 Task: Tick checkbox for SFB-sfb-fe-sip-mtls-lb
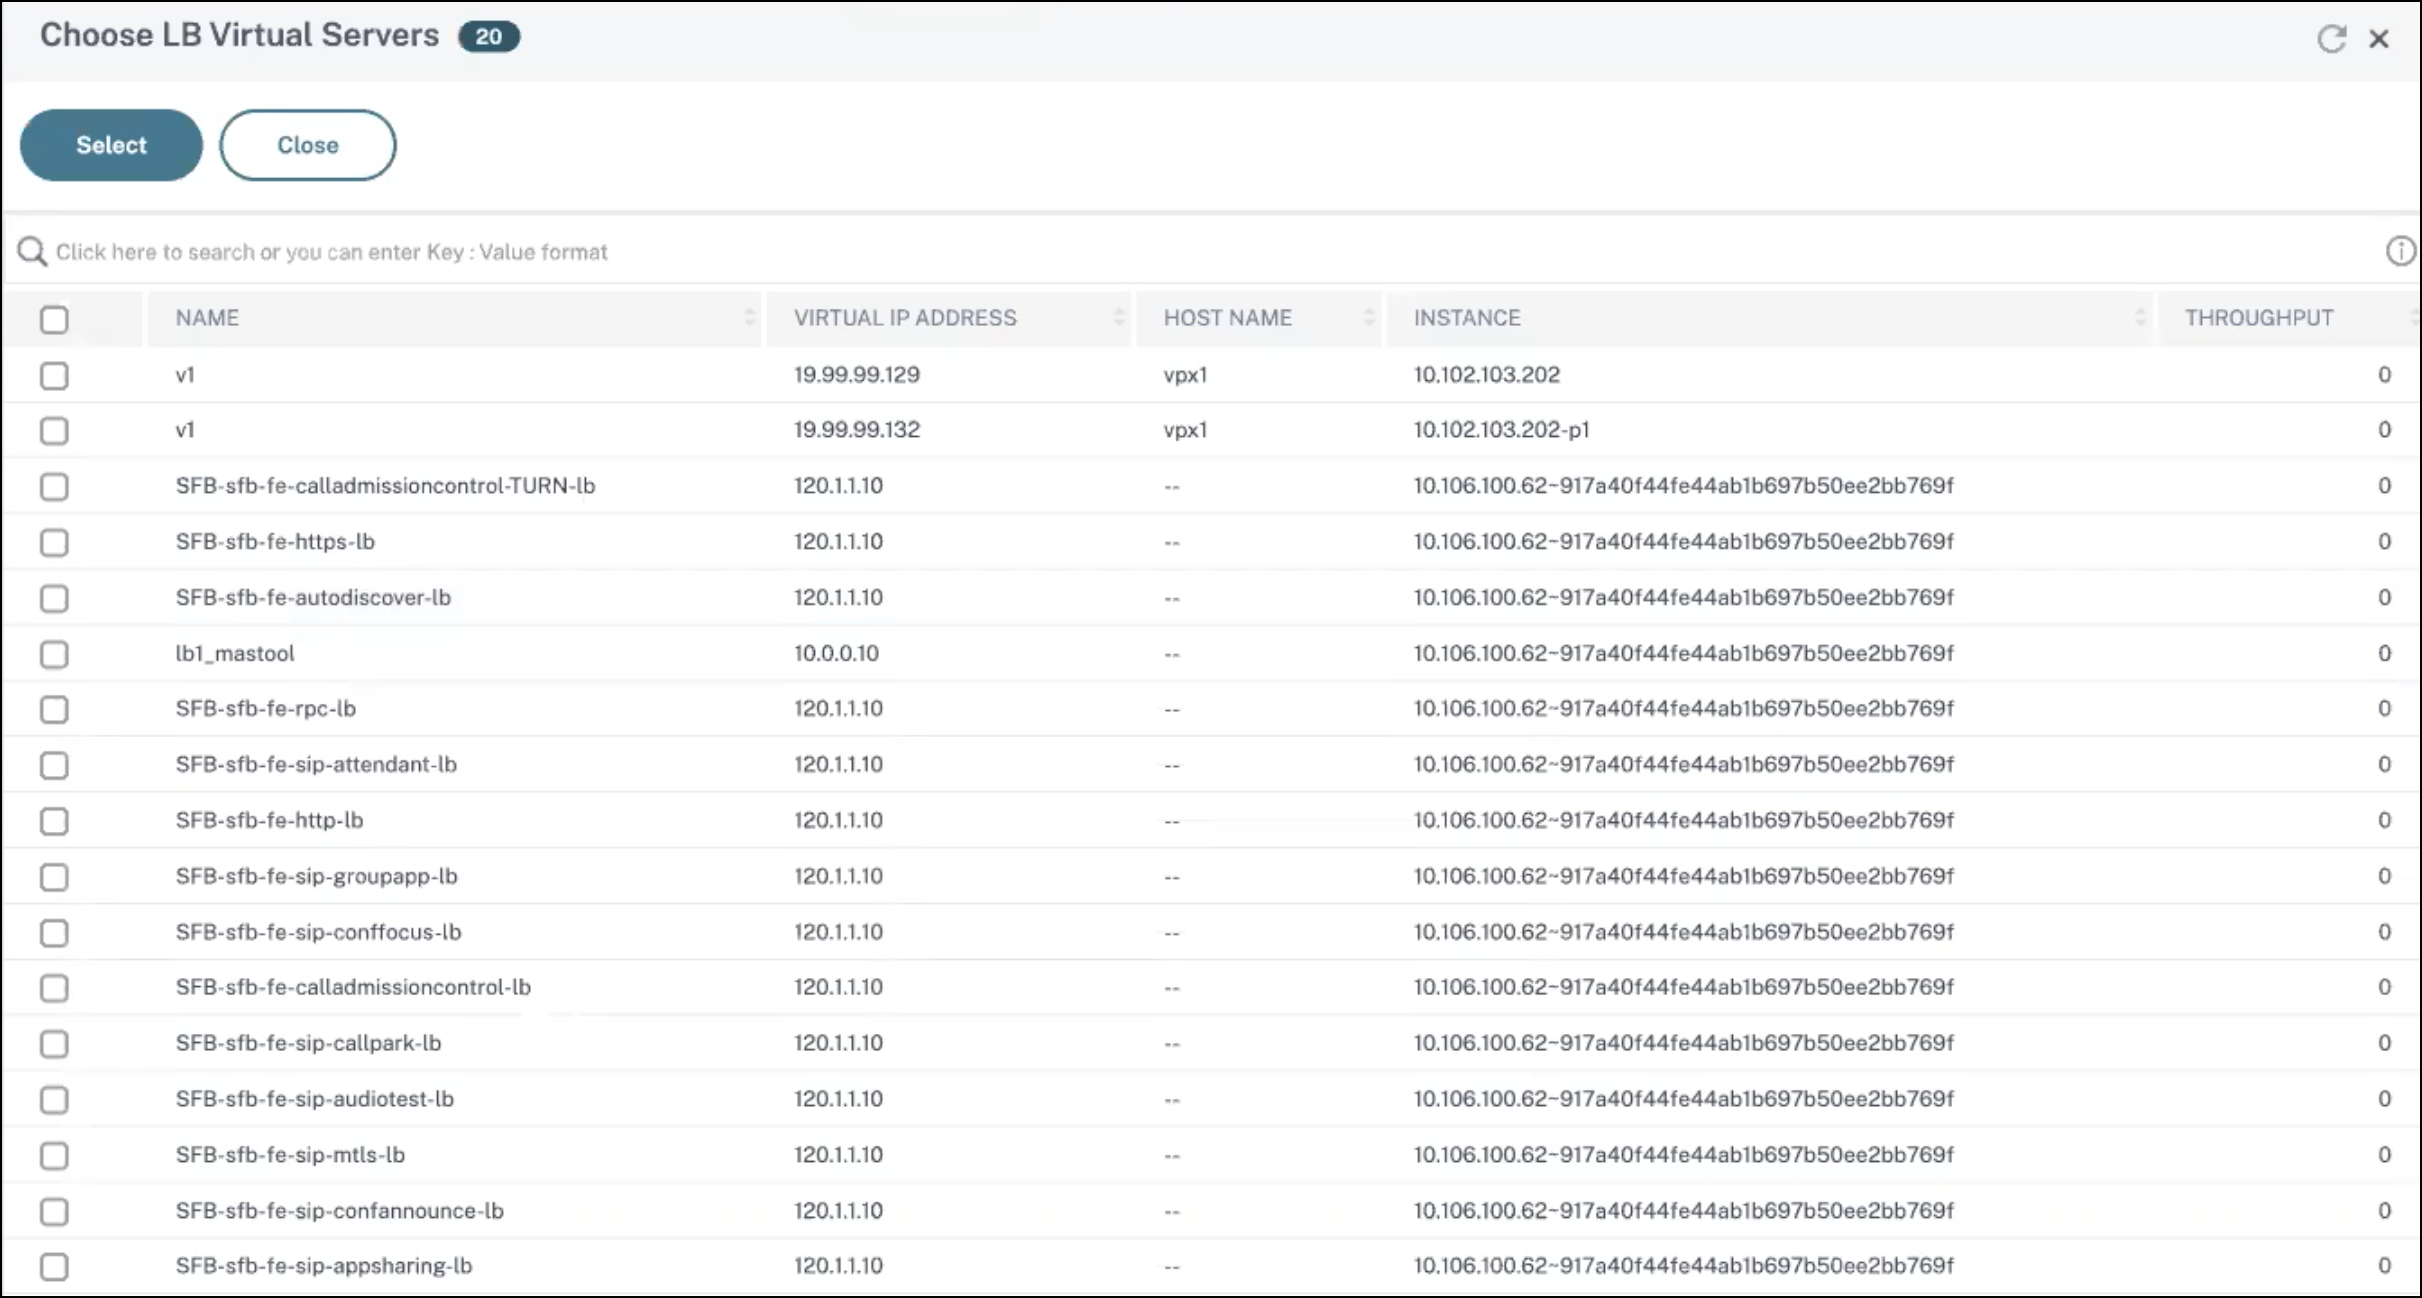click(54, 1156)
